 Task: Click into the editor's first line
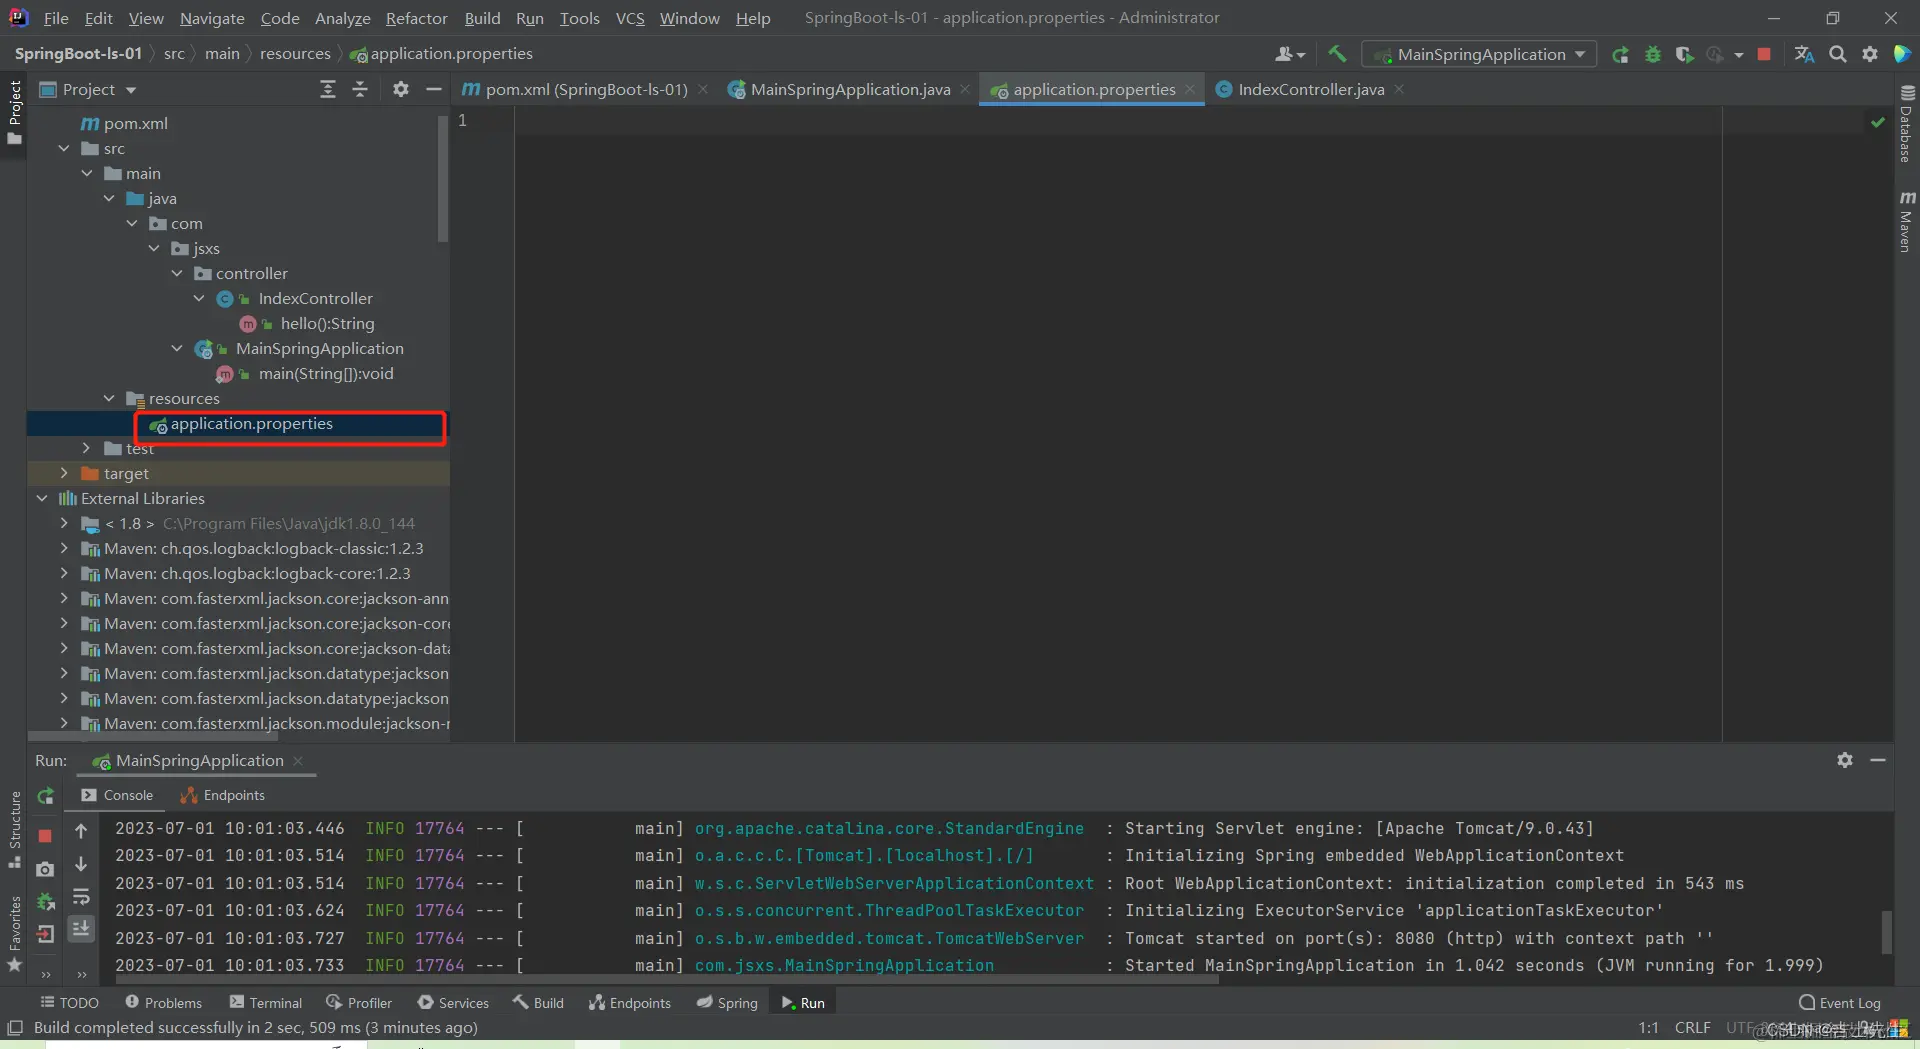tap(1118, 121)
